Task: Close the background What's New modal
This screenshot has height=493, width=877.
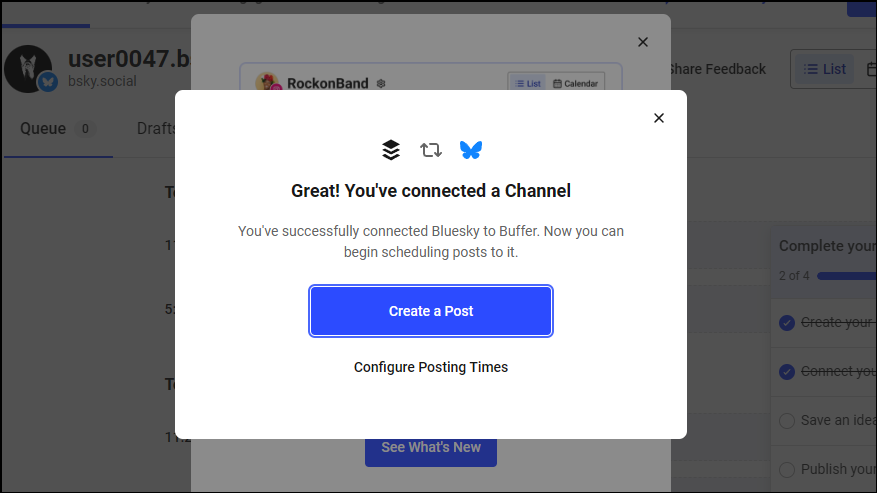Action: 643,42
